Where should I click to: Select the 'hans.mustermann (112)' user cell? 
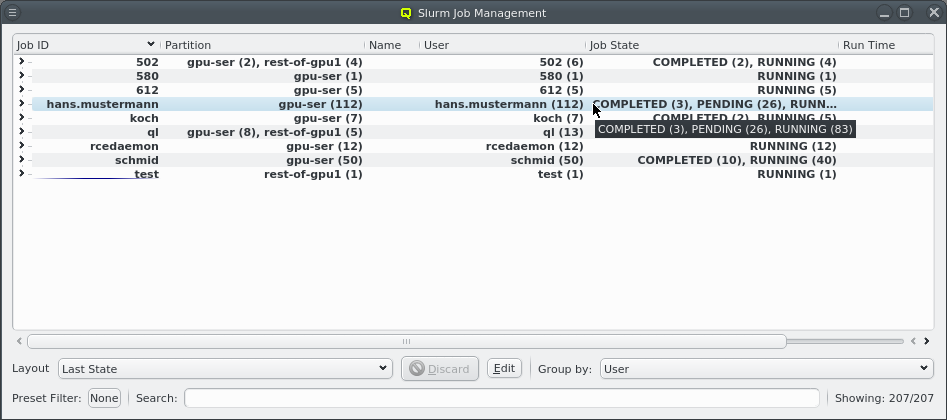[509, 104]
